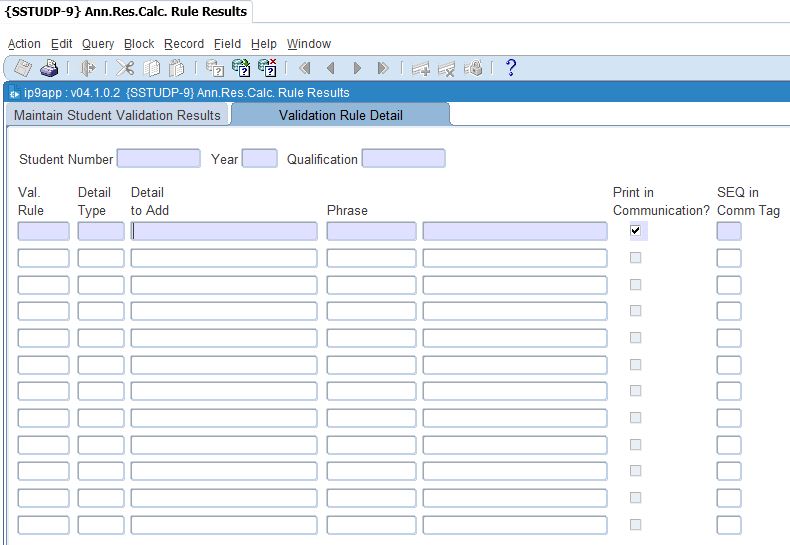Select the Validation Rule Detail tab

point(341,115)
